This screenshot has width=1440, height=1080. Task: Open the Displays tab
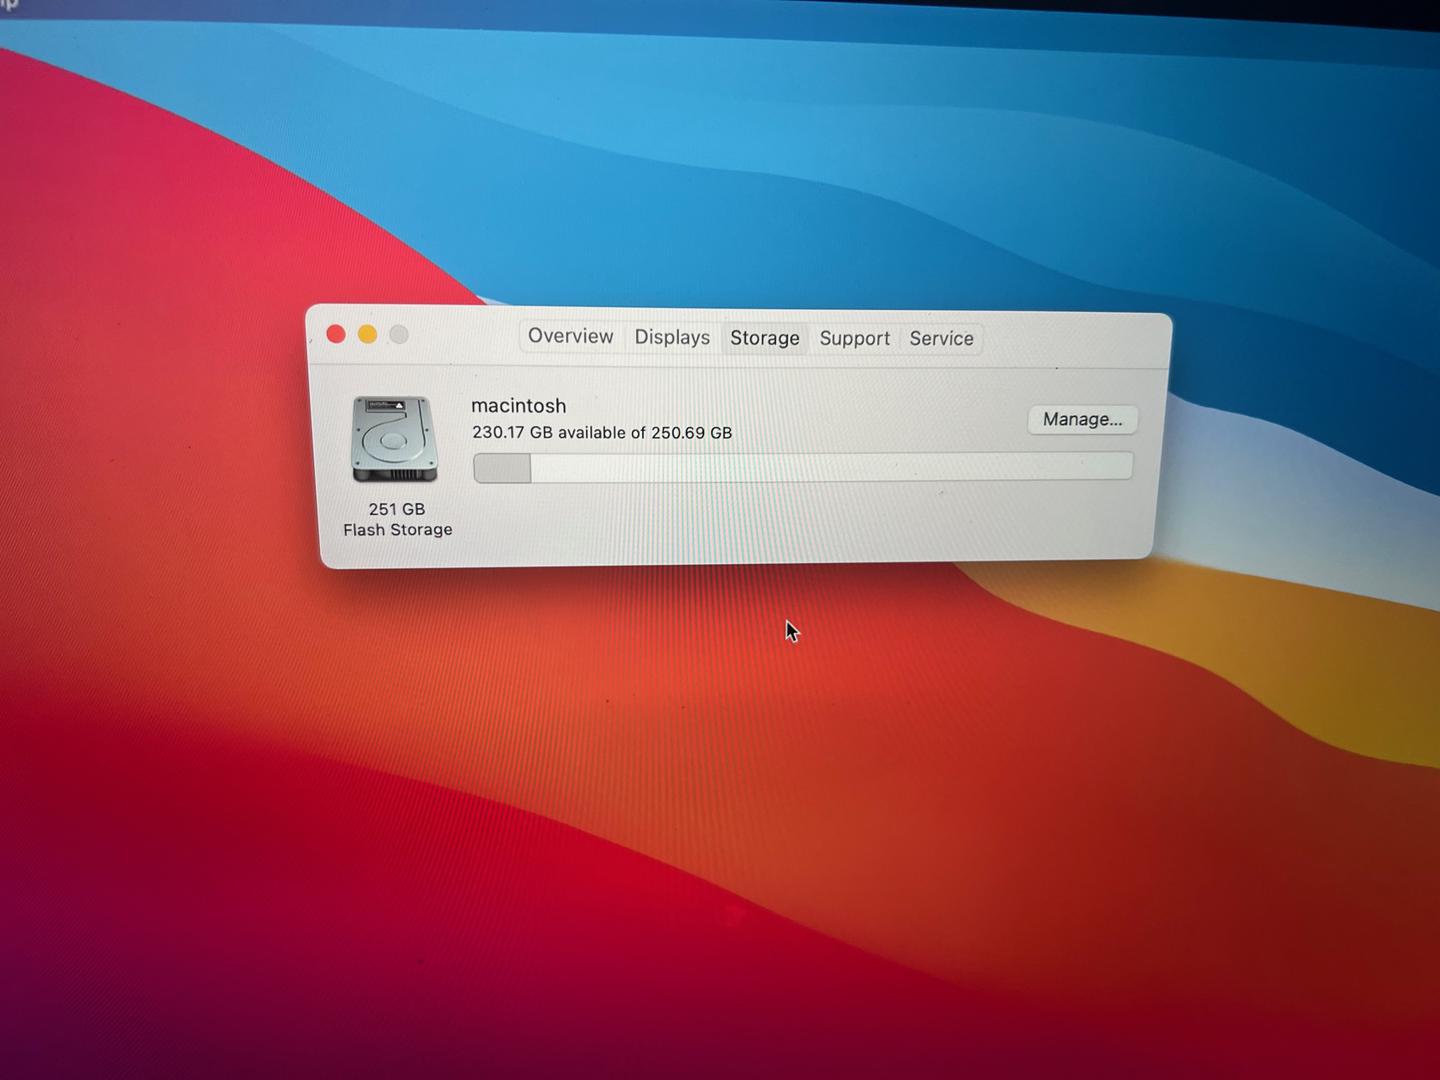tap(672, 338)
